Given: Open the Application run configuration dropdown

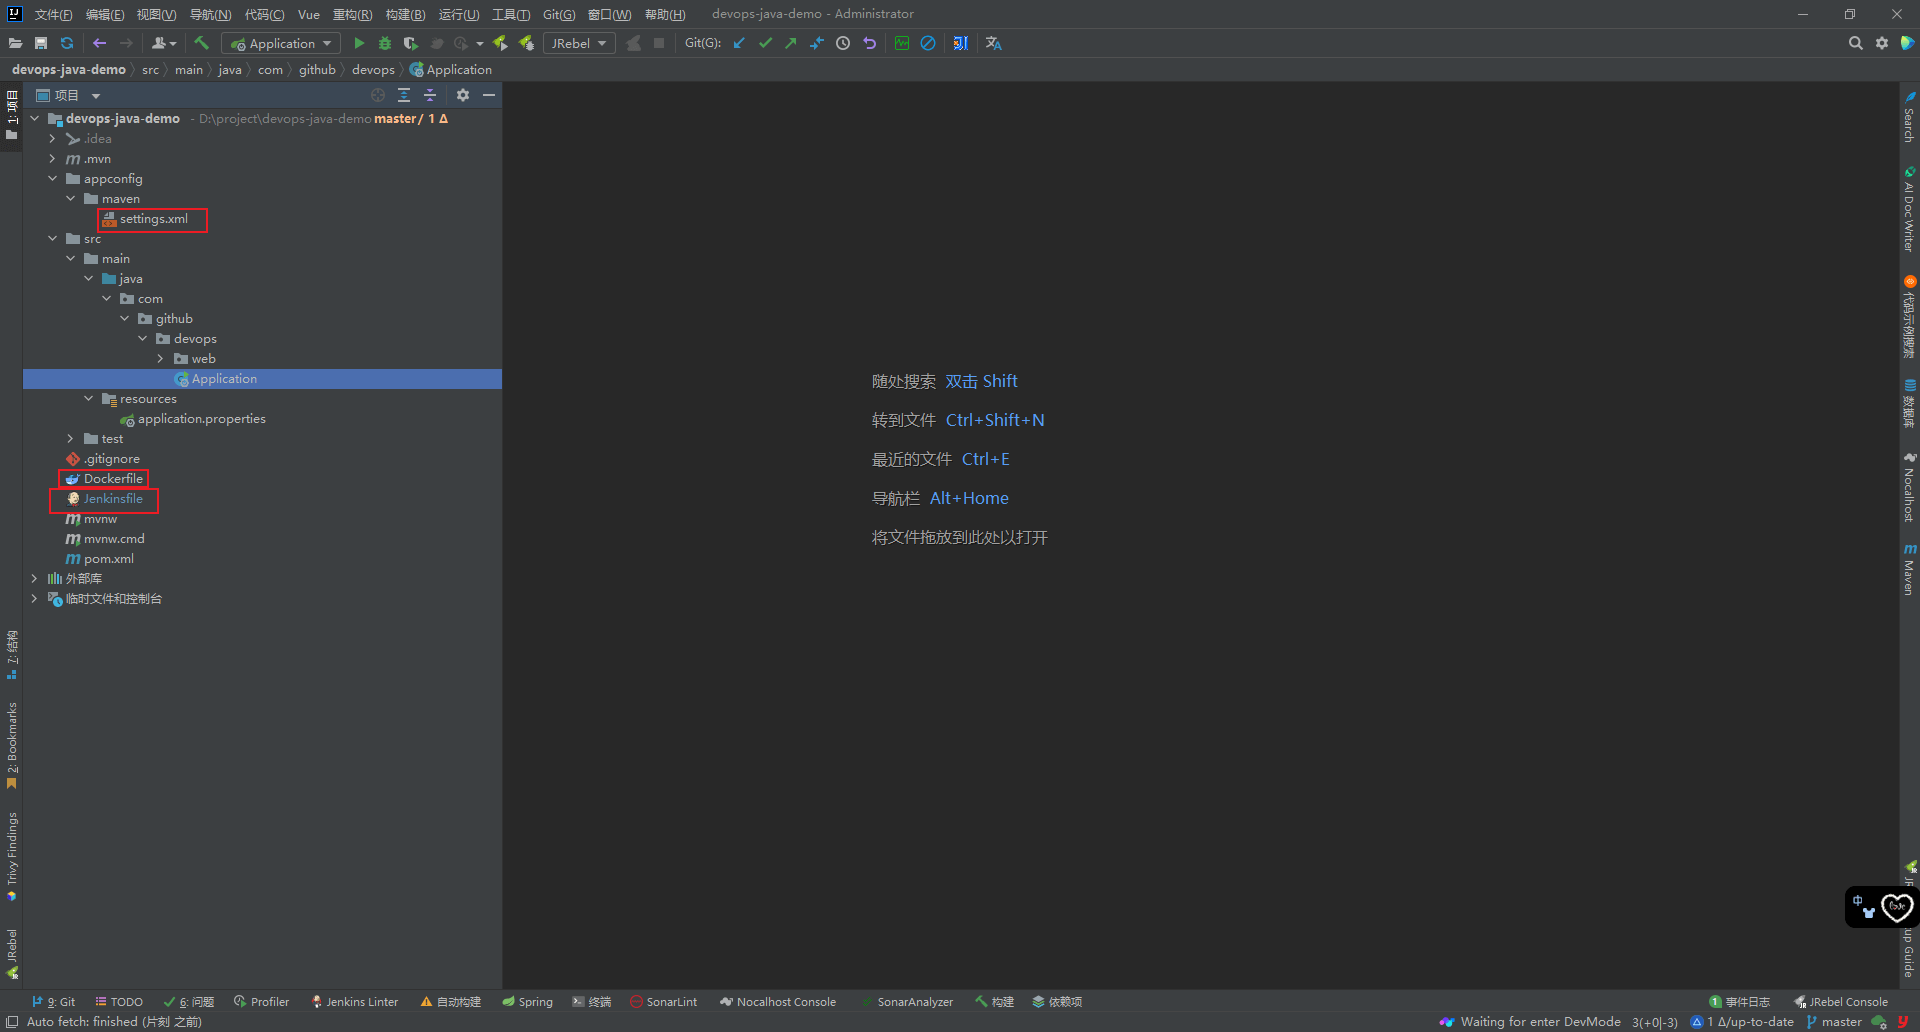Looking at the screenshot, I should coord(281,43).
